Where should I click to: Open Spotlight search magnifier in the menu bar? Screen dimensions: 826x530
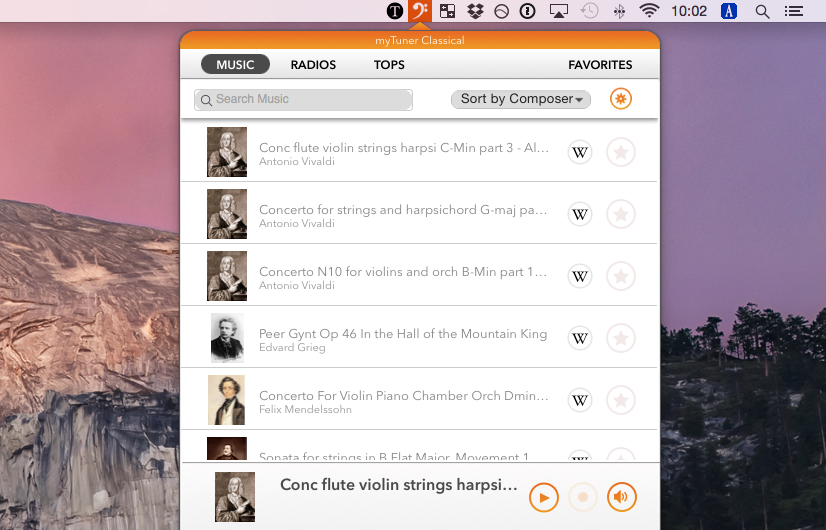[762, 11]
